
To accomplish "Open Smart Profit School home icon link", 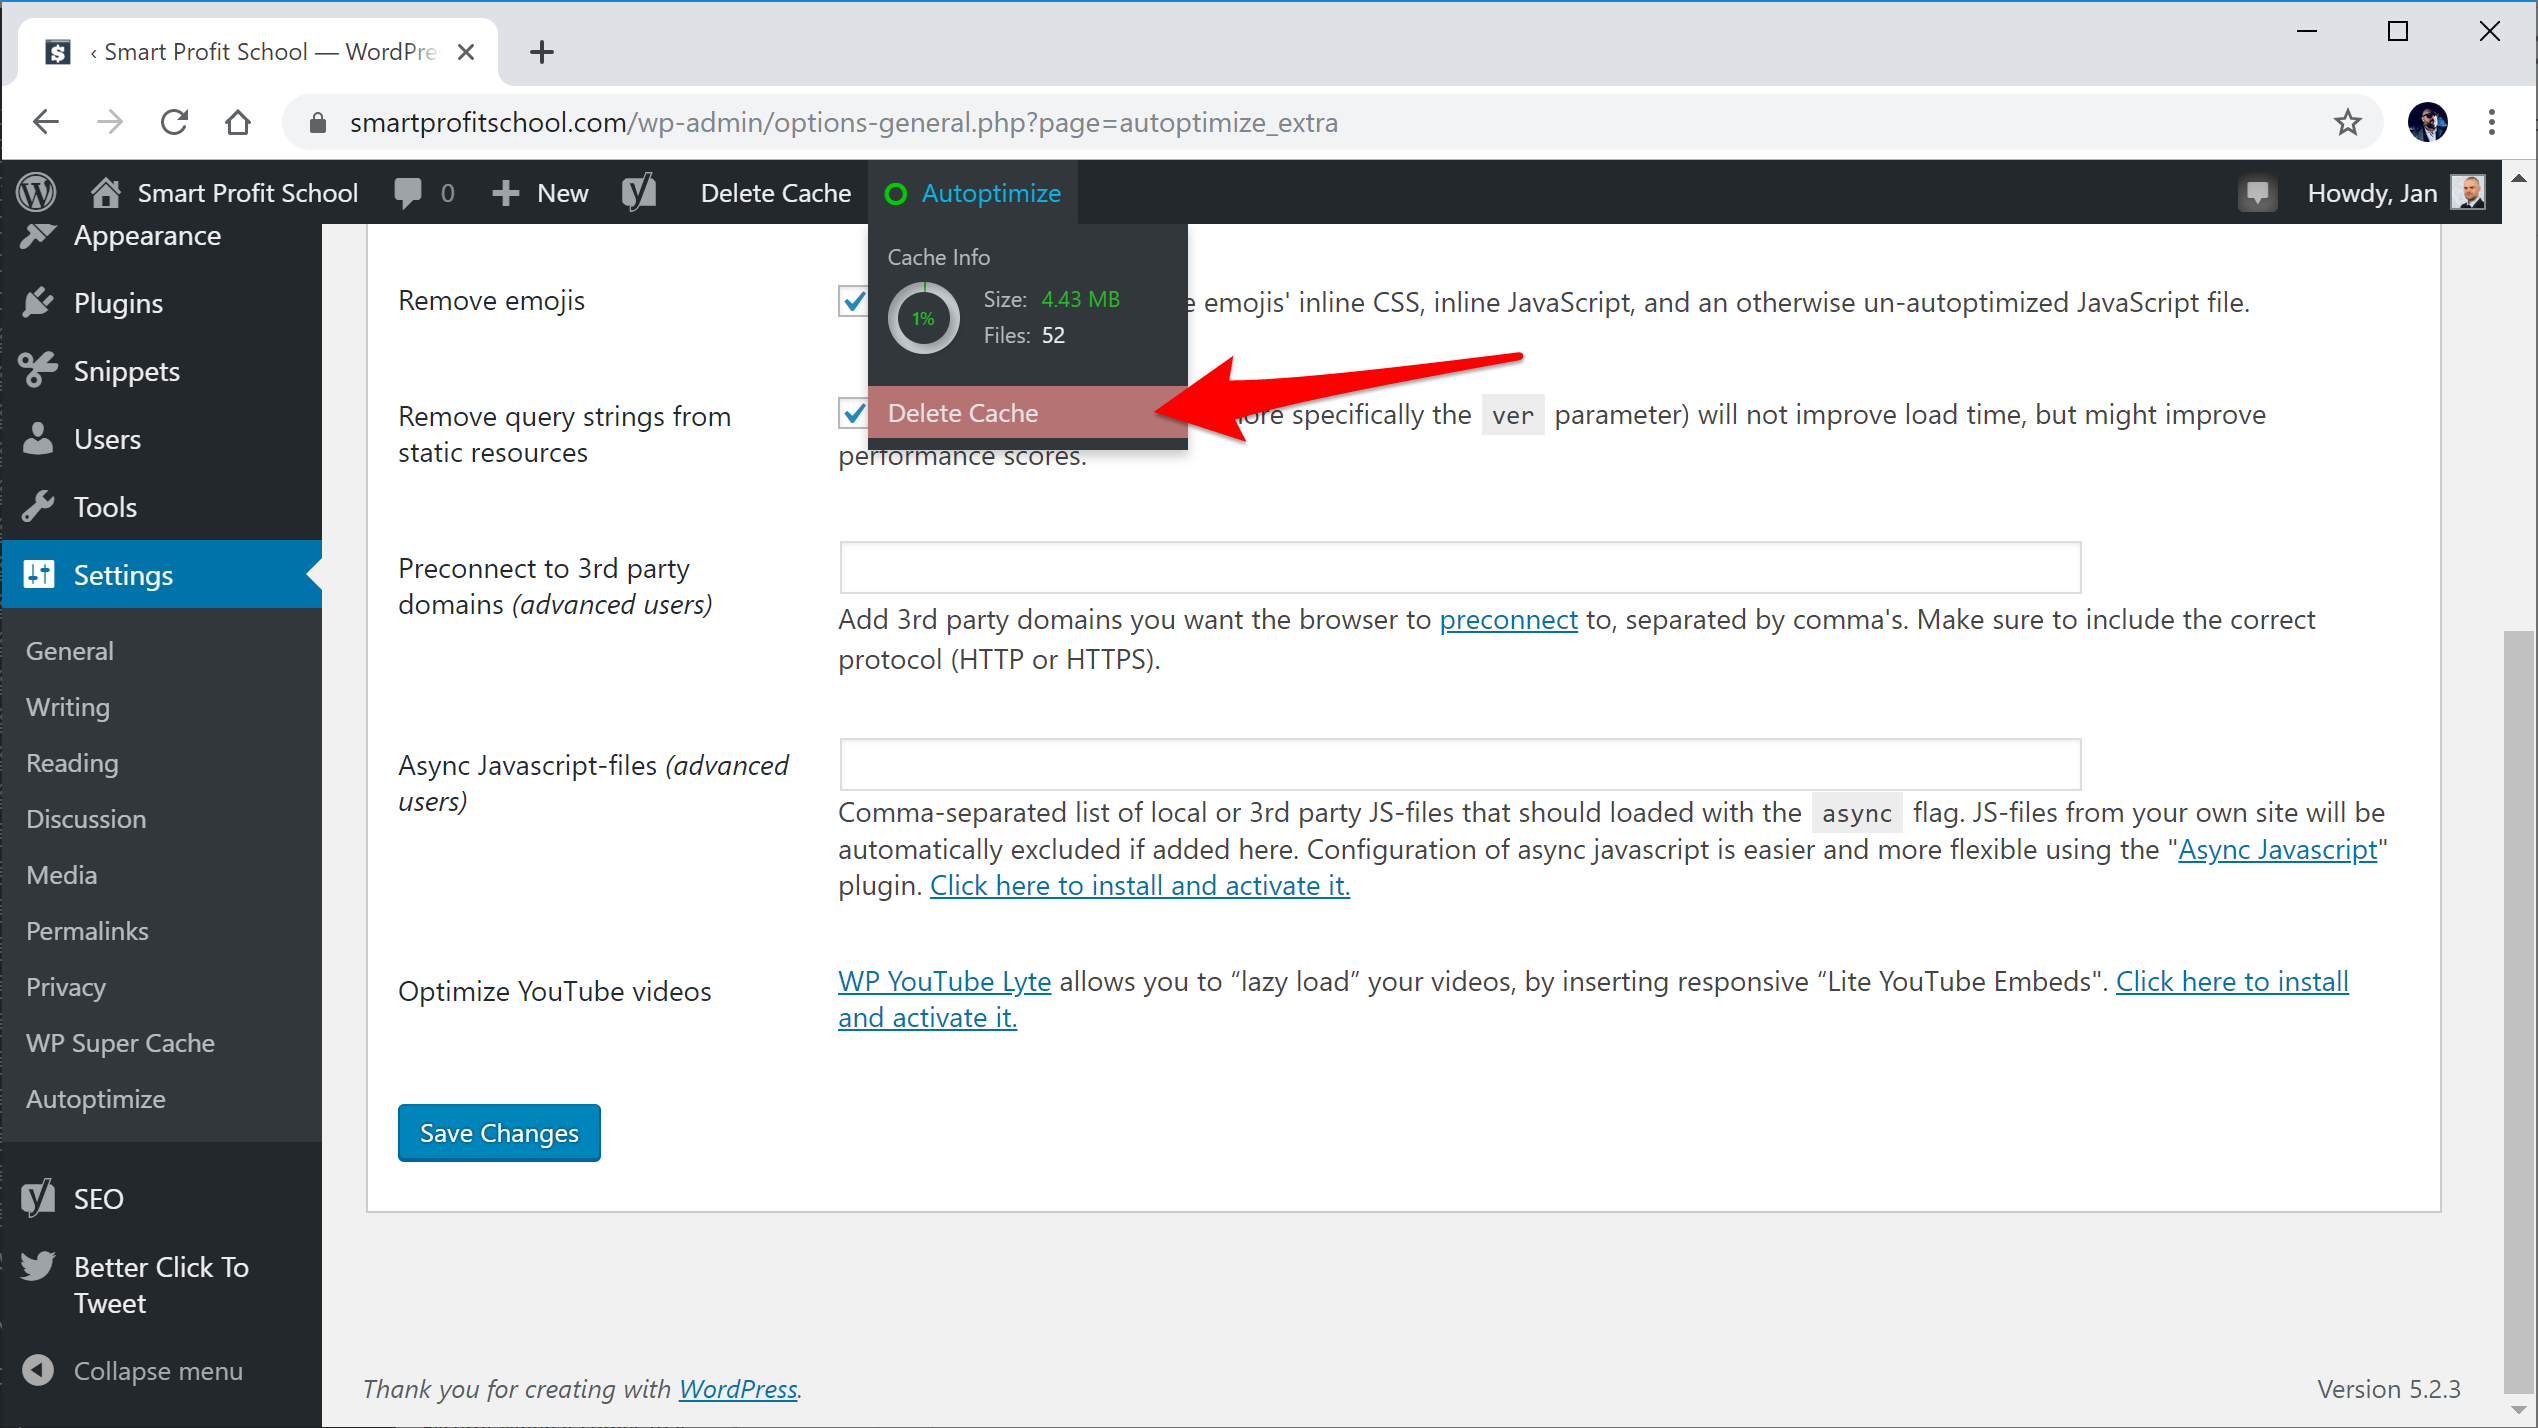I will [106, 192].
